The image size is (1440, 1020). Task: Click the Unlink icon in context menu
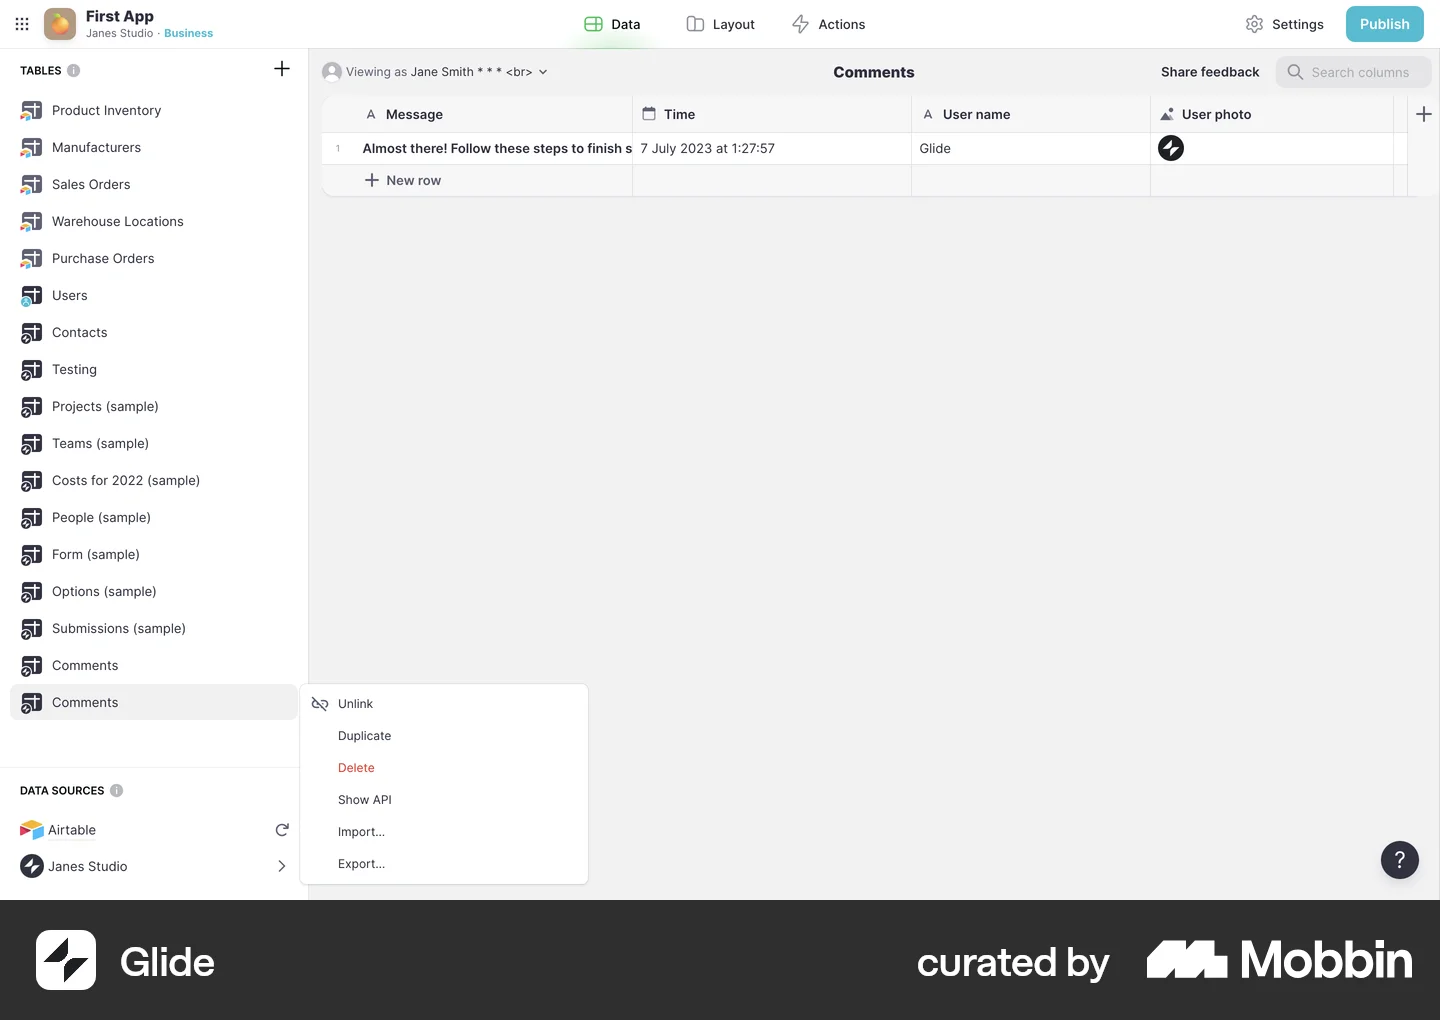click(x=320, y=704)
